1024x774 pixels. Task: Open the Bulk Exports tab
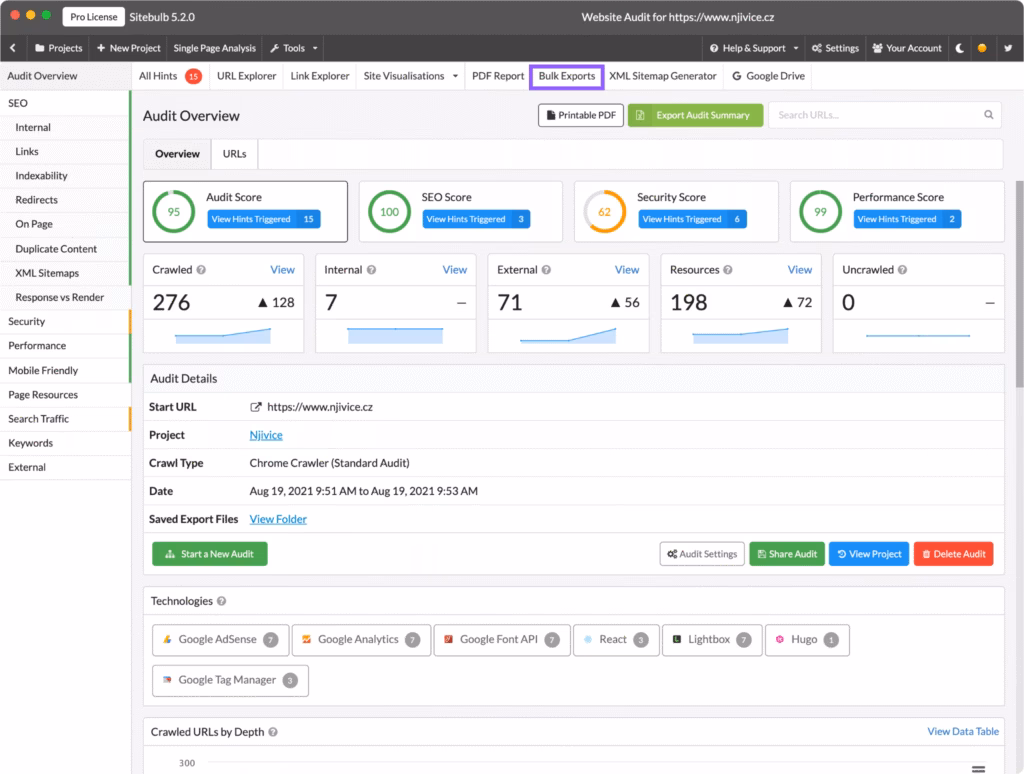566,75
